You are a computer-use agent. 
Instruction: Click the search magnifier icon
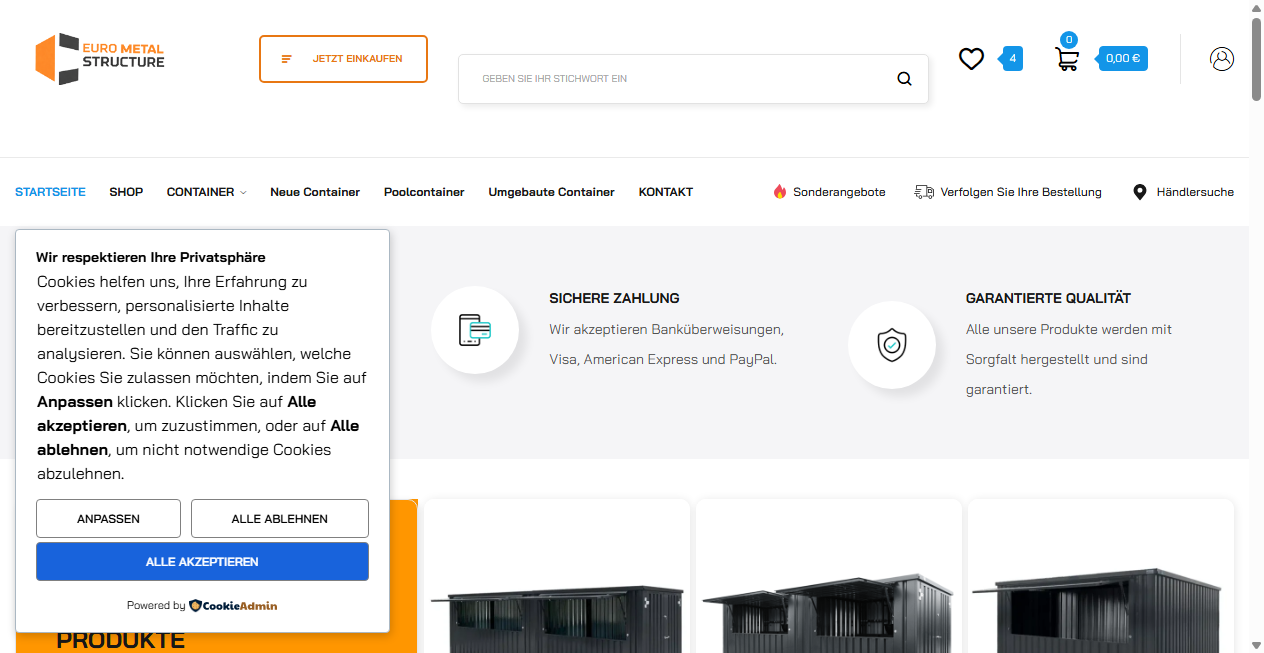904,78
